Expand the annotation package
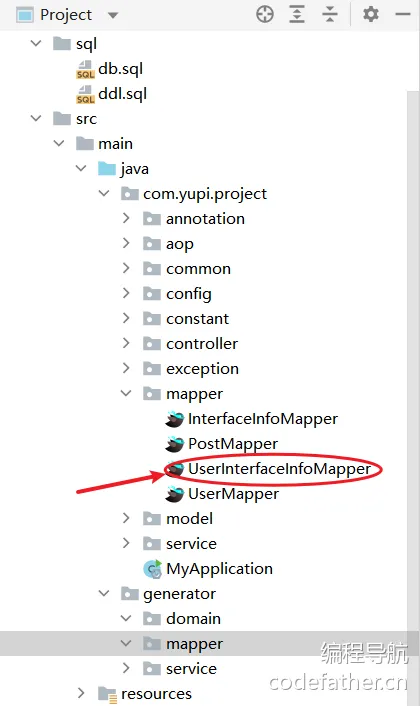The height and width of the screenshot is (706, 420). coord(126,218)
